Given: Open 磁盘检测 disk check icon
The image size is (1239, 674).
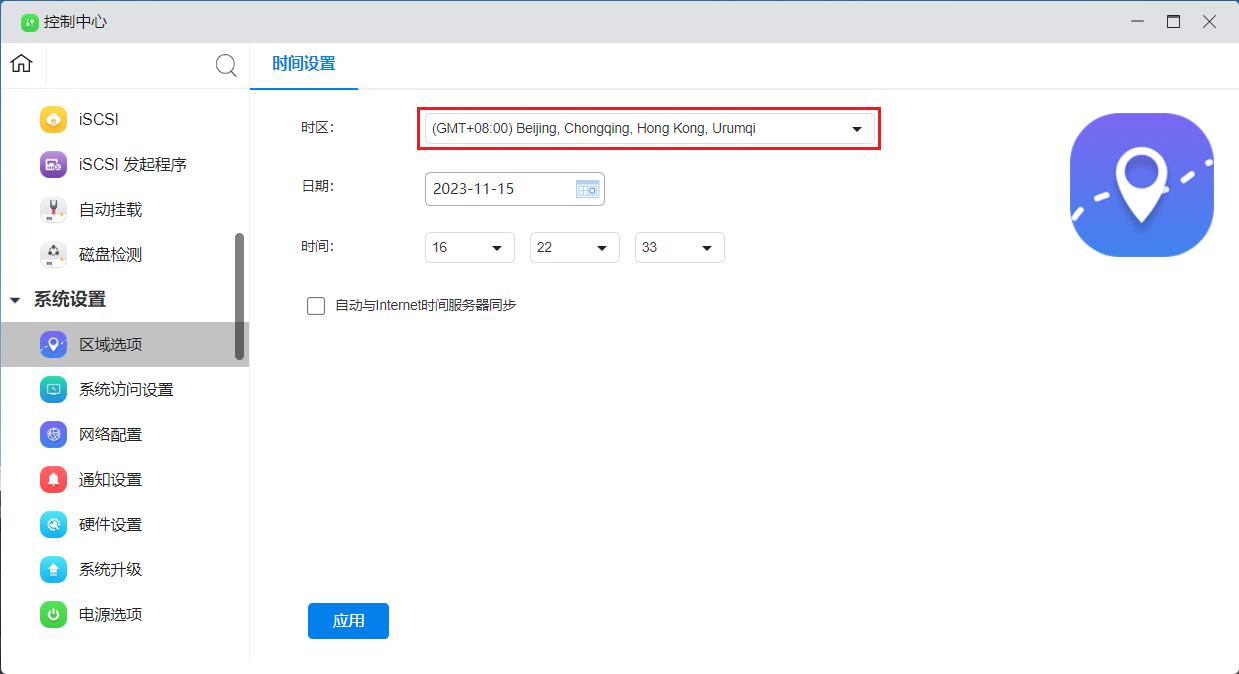Looking at the screenshot, I should tap(53, 254).
